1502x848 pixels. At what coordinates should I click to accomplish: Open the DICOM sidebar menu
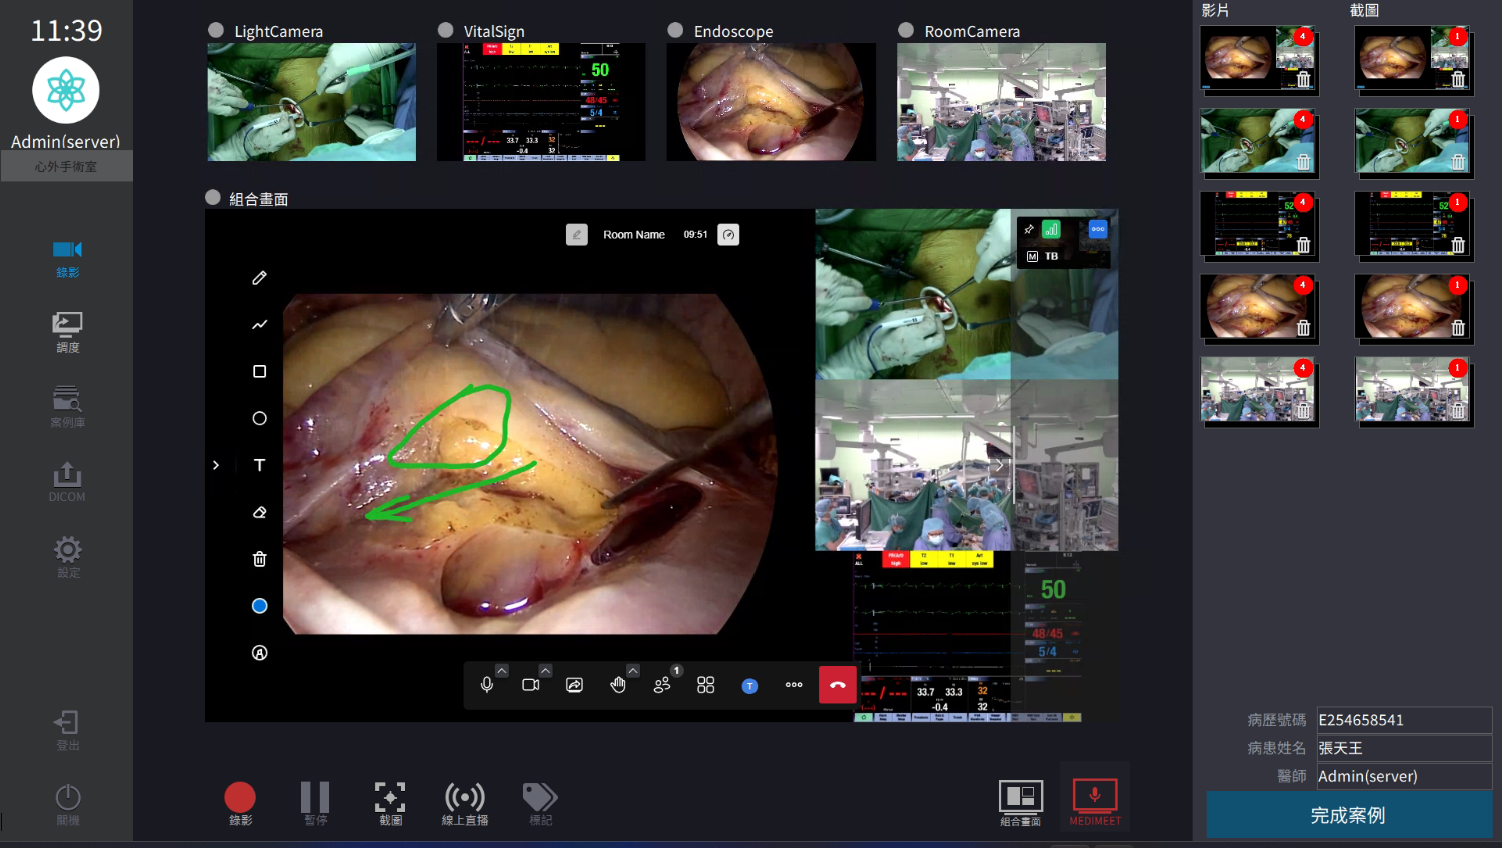[x=67, y=481]
